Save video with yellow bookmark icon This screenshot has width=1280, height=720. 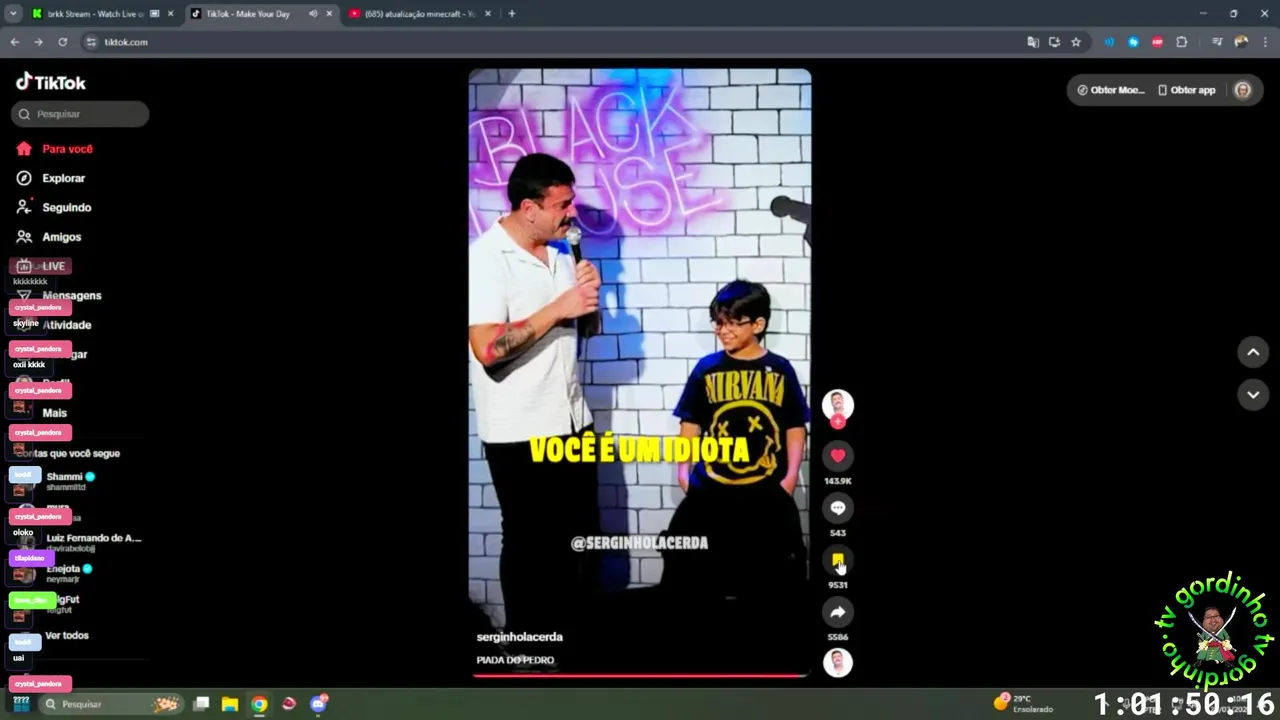[838, 560]
